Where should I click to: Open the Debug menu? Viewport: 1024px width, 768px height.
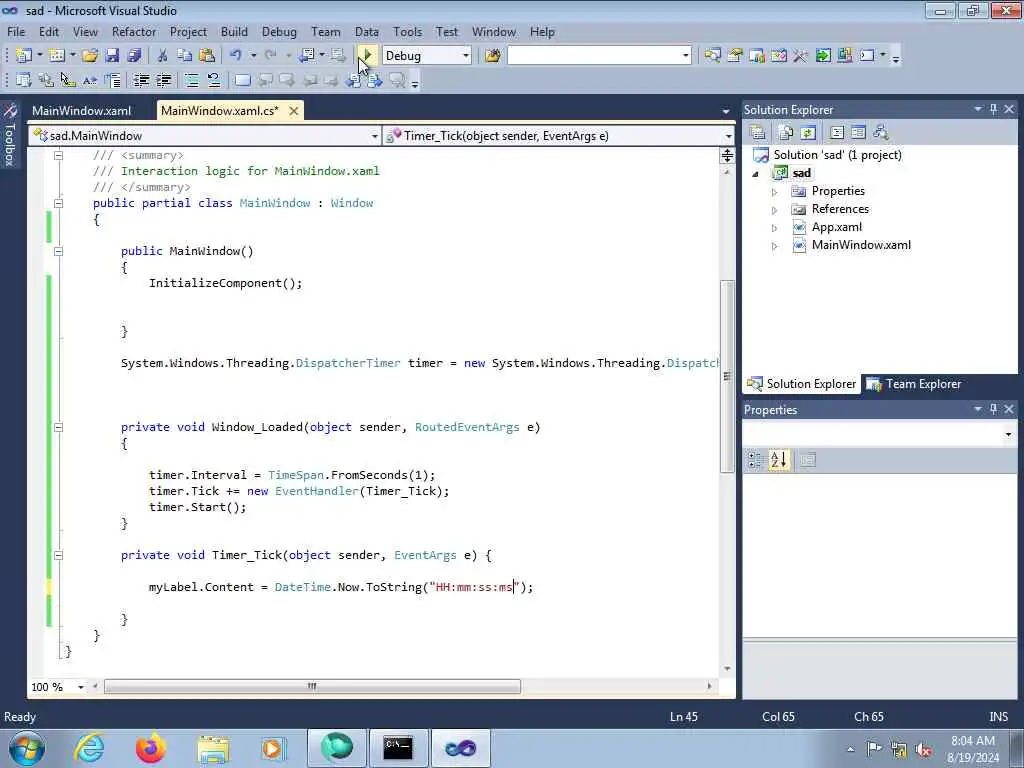point(279,31)
